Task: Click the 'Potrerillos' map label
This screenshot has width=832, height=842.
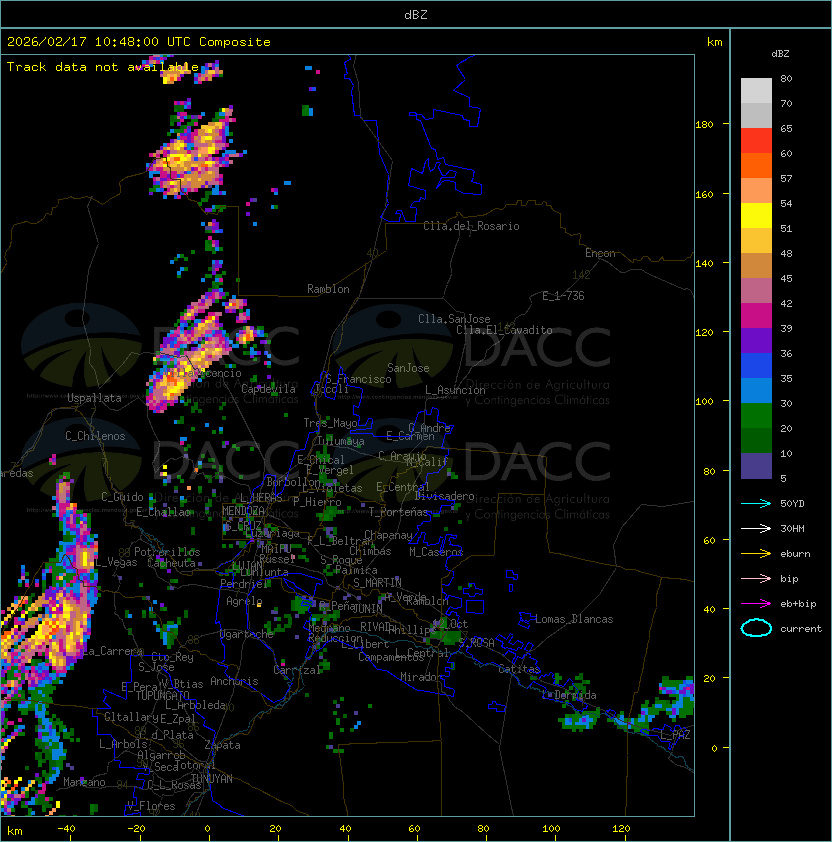Action: coord(167,552)
